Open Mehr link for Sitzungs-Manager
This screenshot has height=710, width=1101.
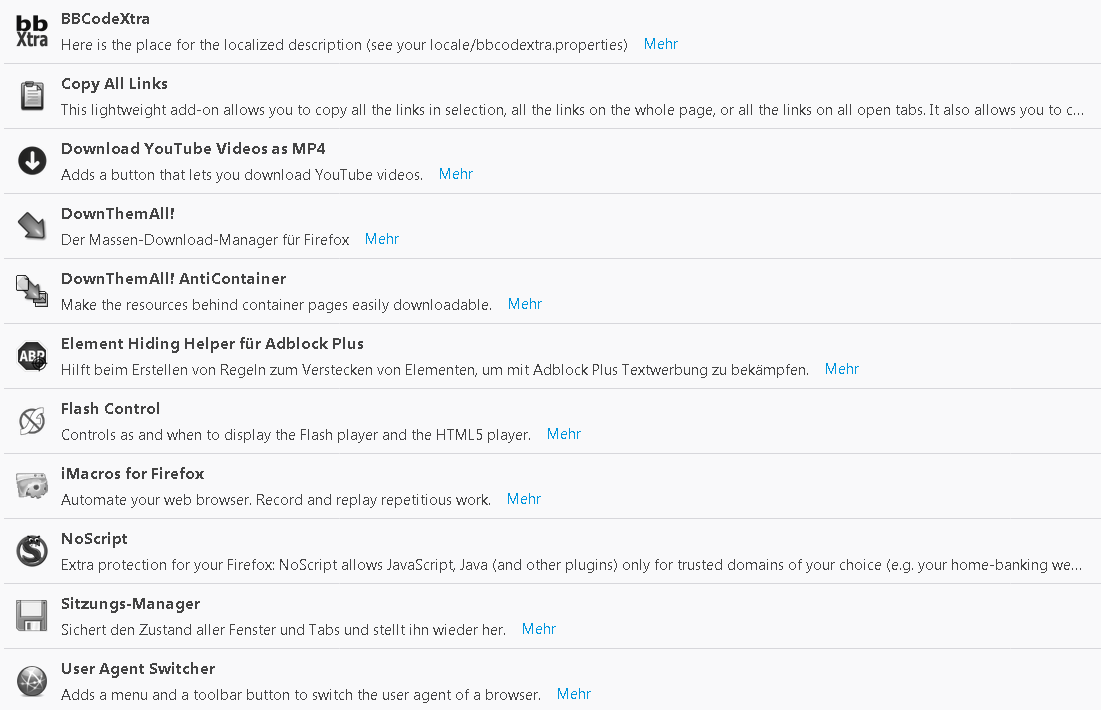coord(539,629)
